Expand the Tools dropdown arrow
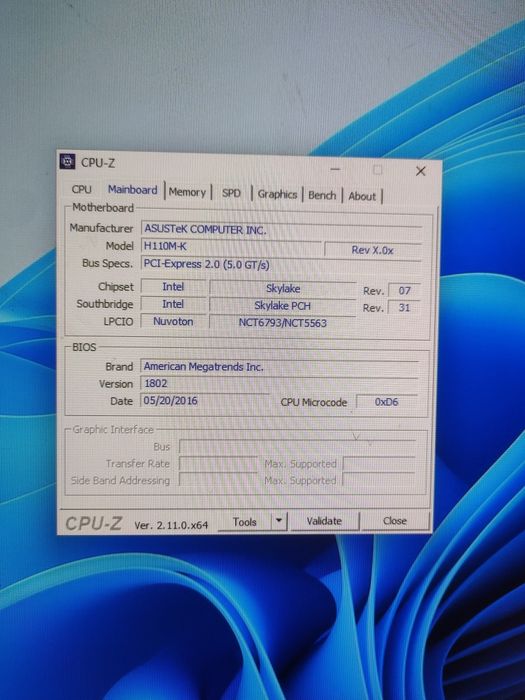Viewport: 525px width, 700px height. 279,521
